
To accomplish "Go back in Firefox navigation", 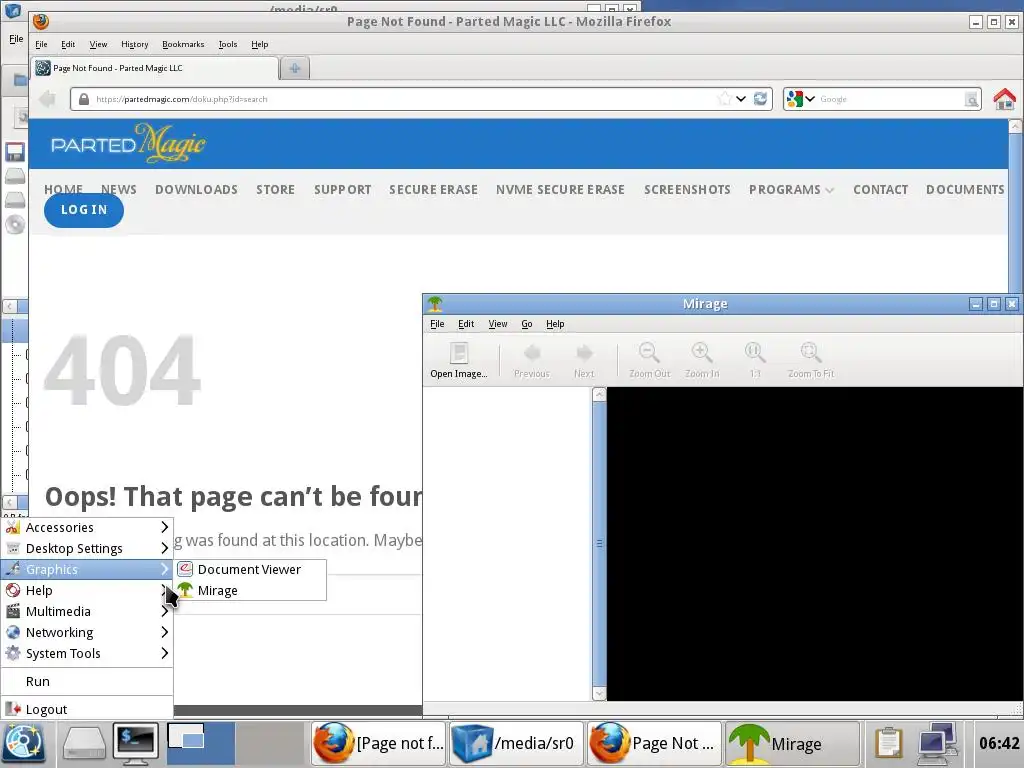I will point(47,99).
